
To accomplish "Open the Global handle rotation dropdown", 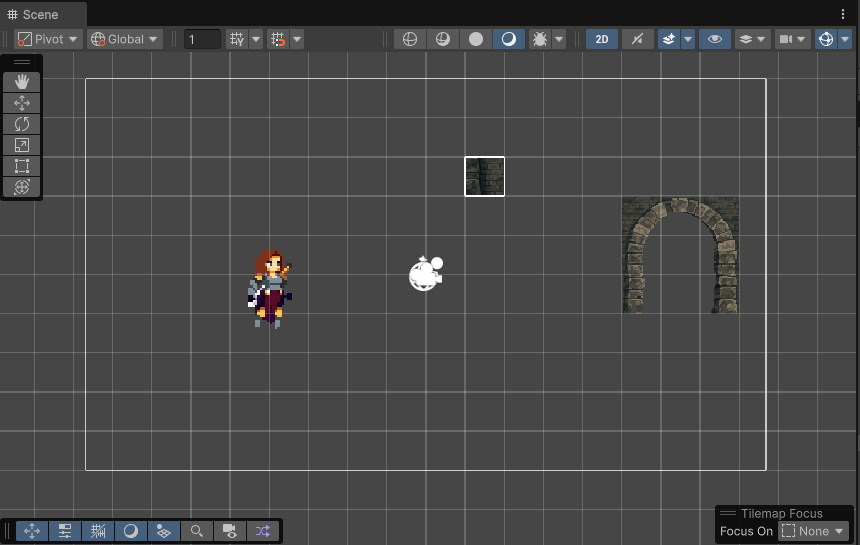I will pyautogui.click(x=125, y=39).
